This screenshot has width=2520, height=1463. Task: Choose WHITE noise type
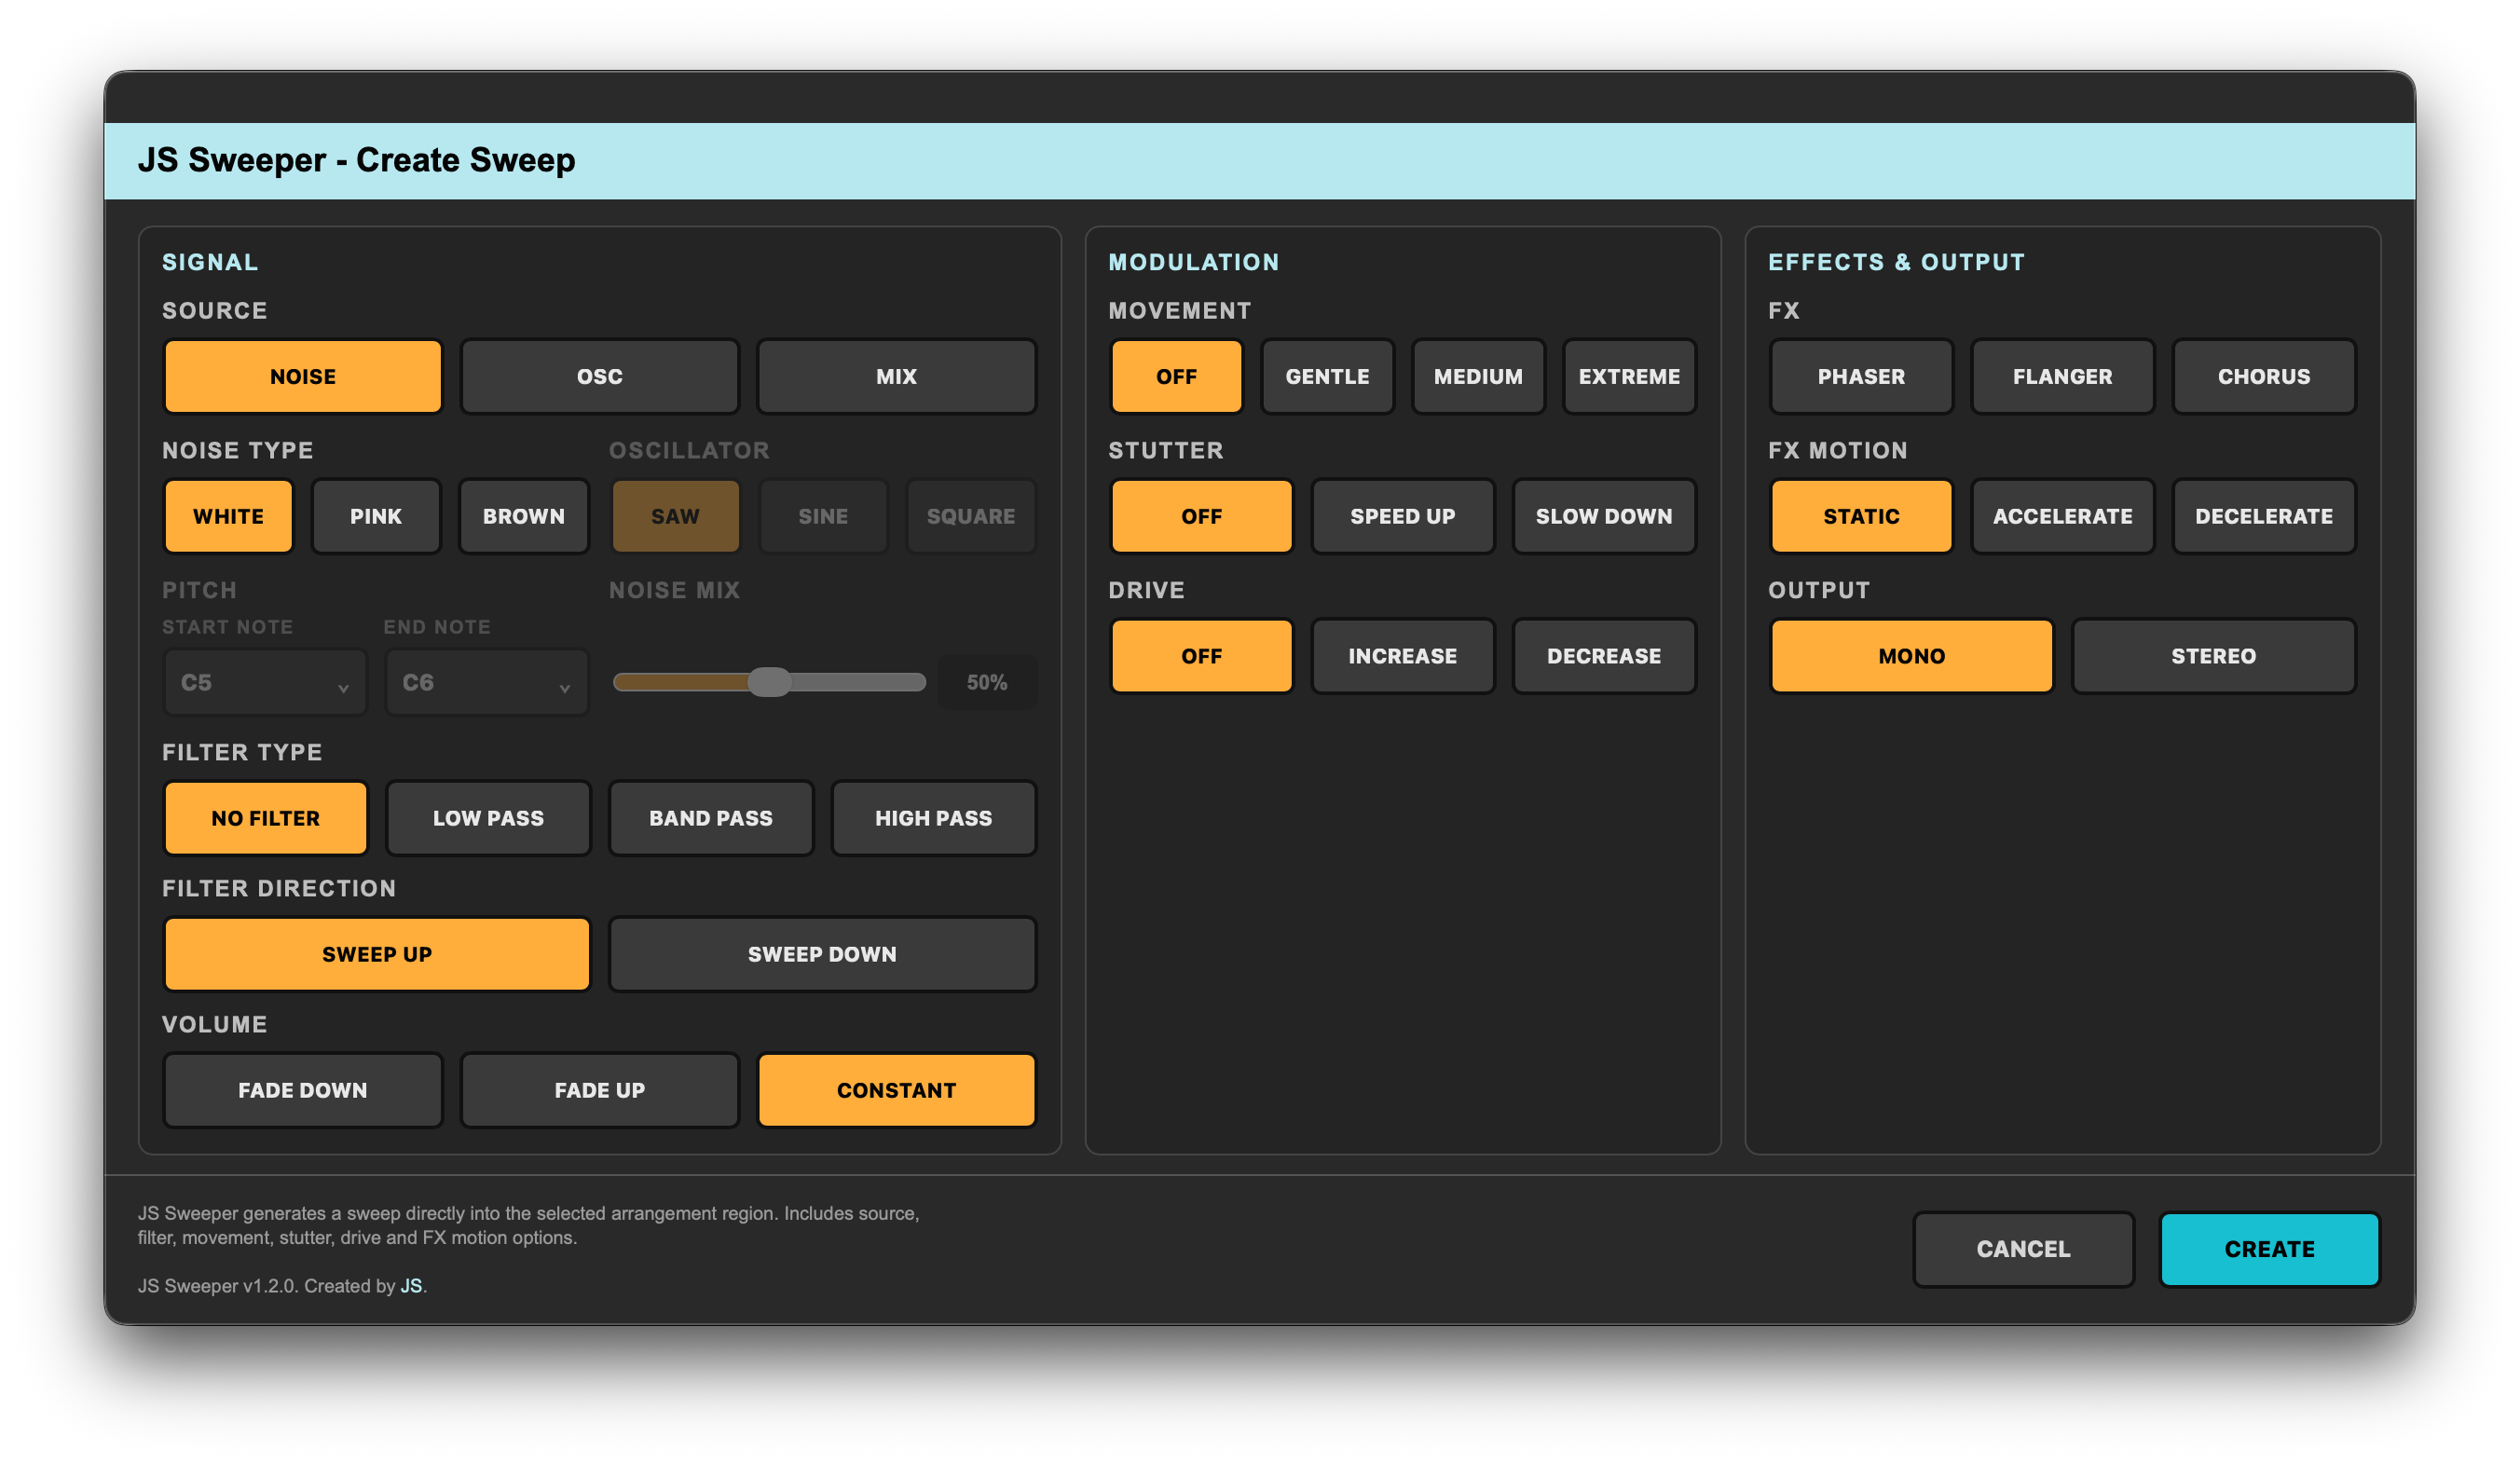point(228,516)
